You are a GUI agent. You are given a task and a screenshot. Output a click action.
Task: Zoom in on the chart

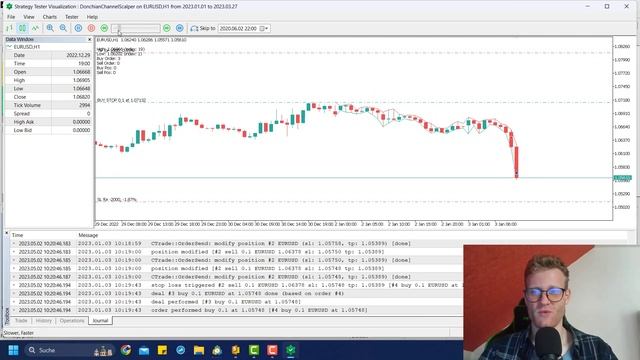coord(50,28)
